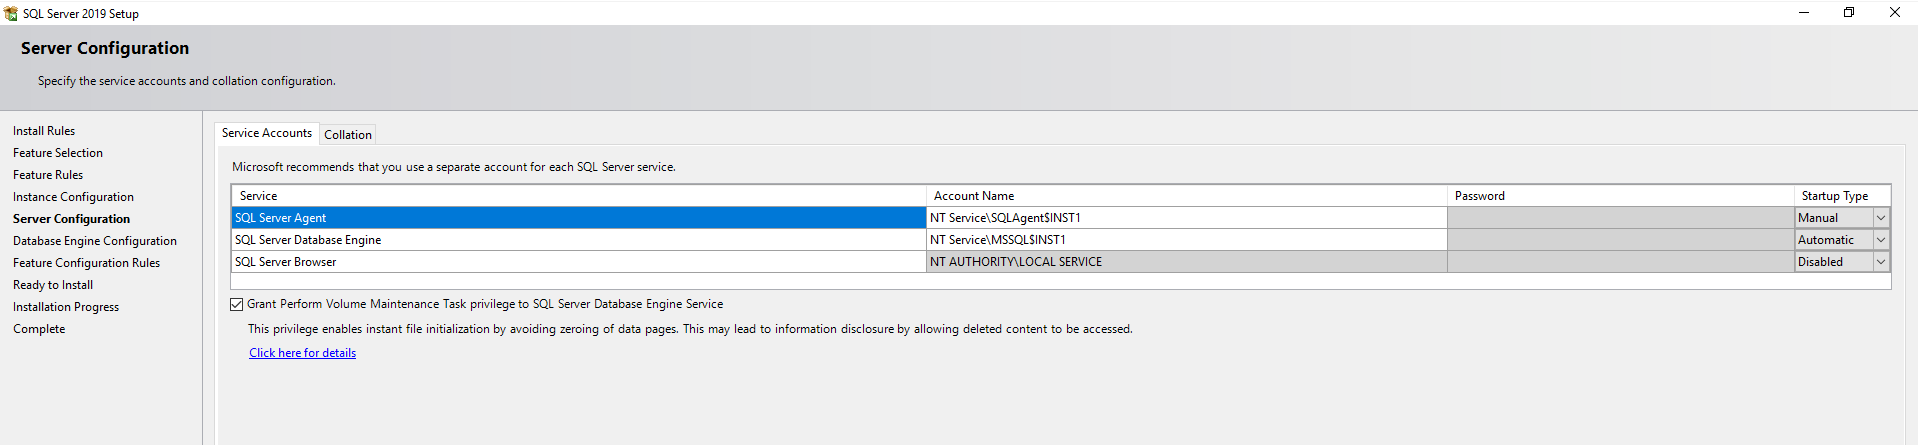The image size is (1918, 445).
Task: Select the SQL Server Database Engine row
Action: (x=578, y=240)
